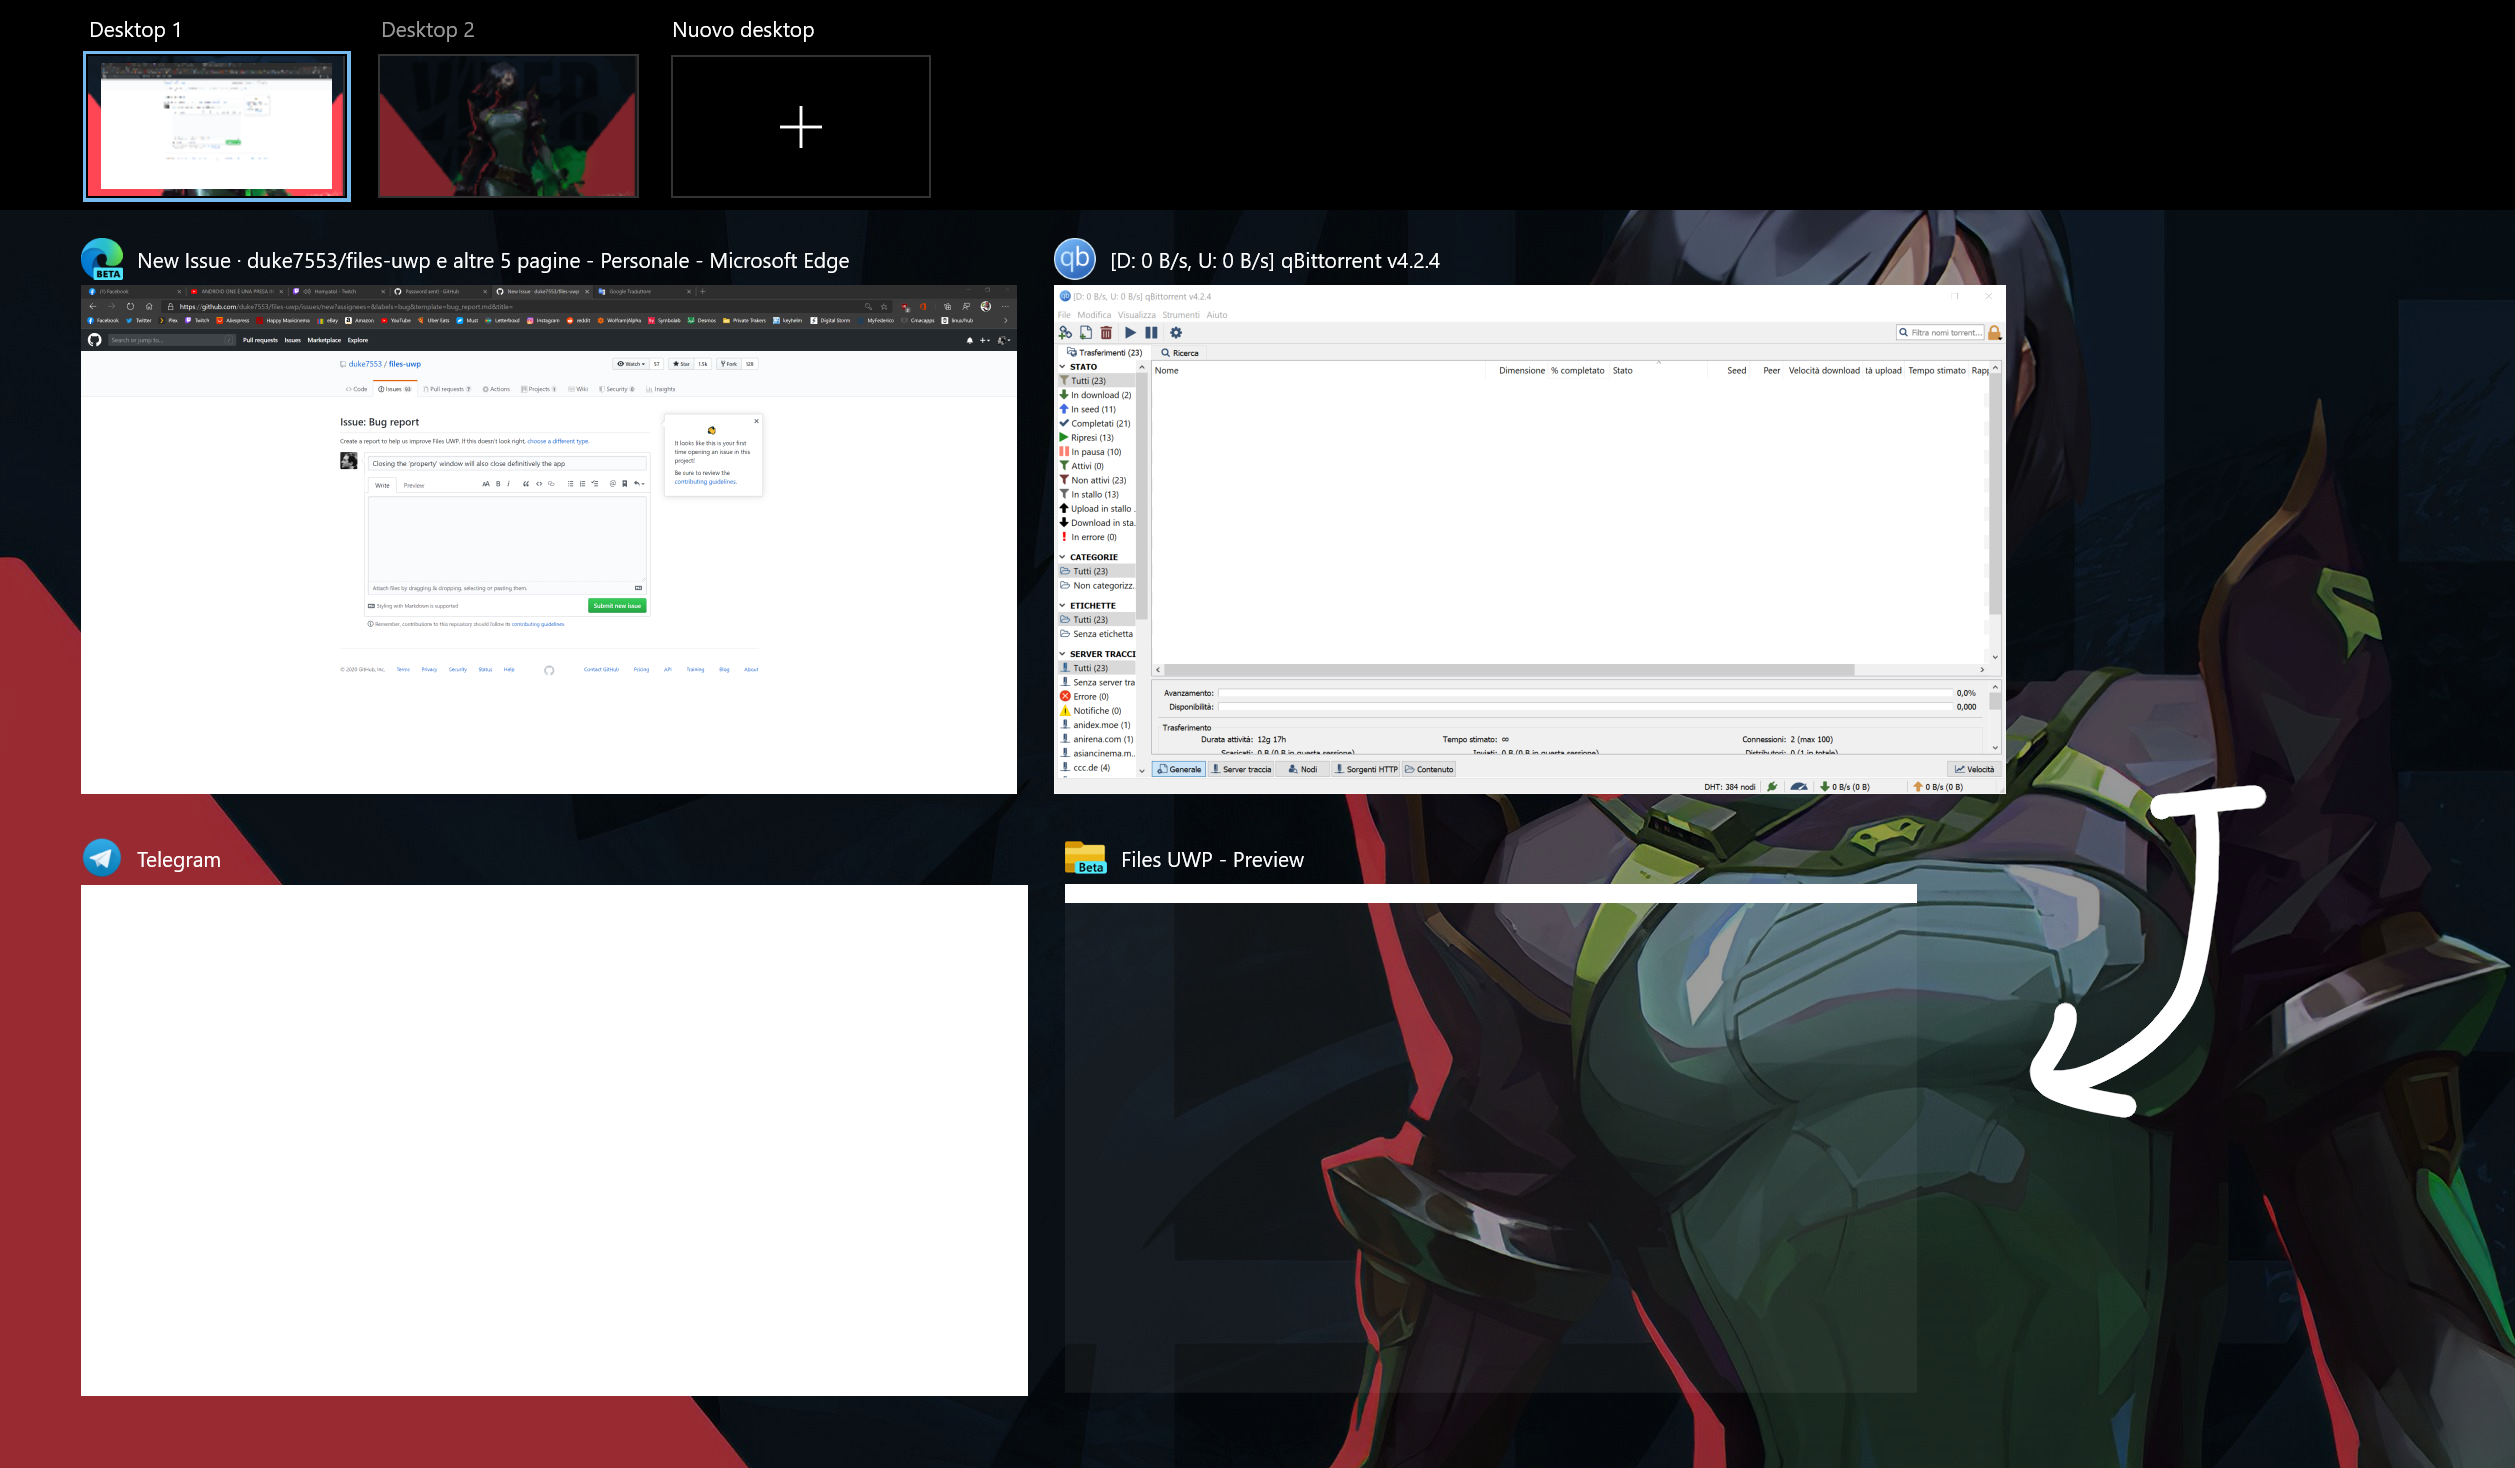This screenshot has width=2515, height=1468.
Task: Click the red trash delete icon in qBittorrent
Action: pos(1106,333)
